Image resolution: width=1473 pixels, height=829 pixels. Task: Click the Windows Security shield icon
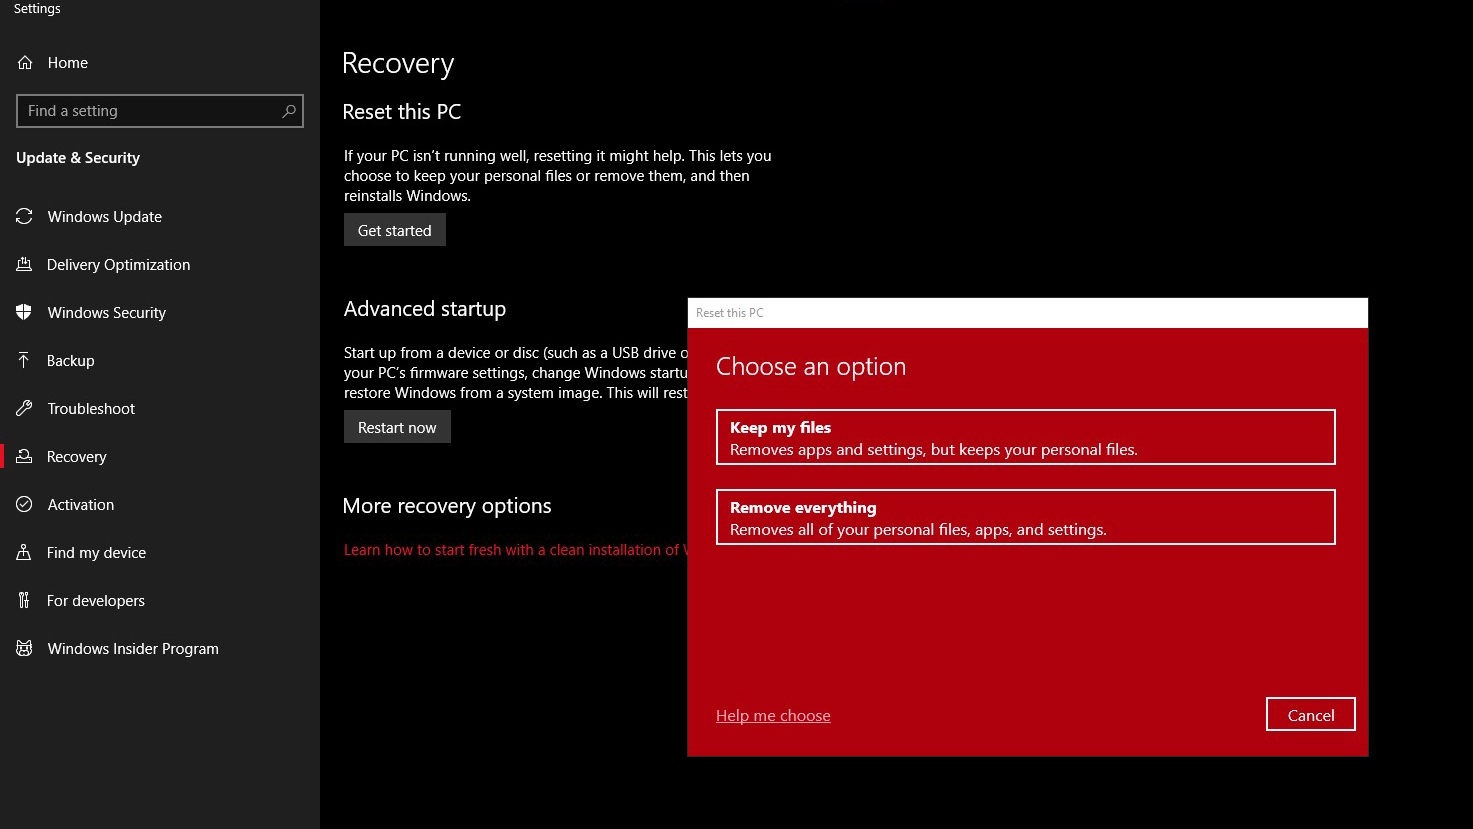coord(25,313)
